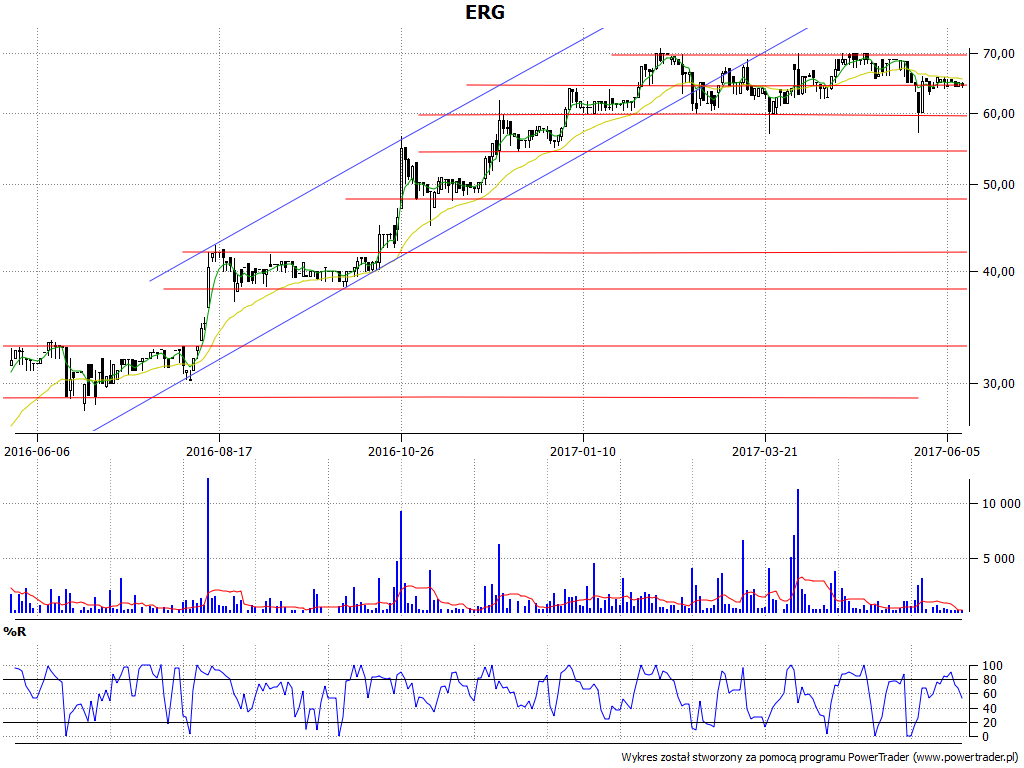
Task: Click the 2016-08-17 date label
Action: [219, 451]
